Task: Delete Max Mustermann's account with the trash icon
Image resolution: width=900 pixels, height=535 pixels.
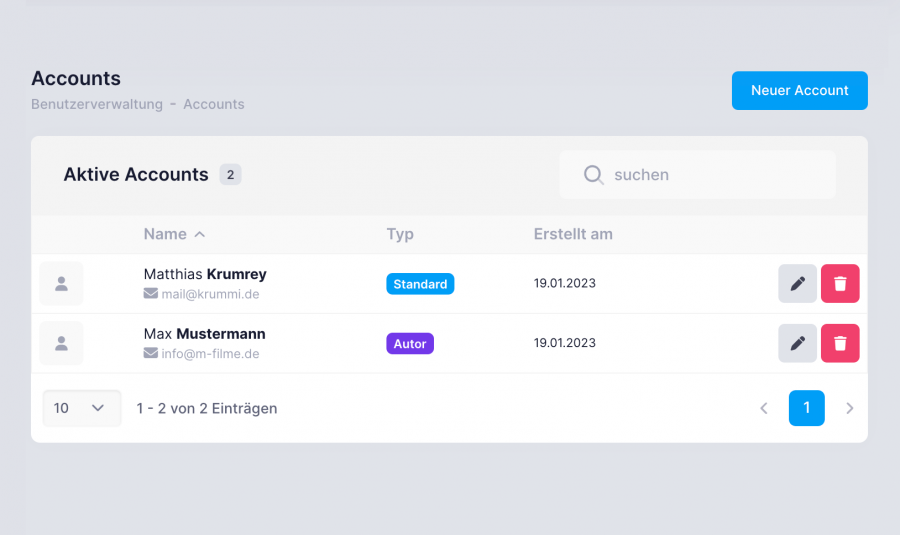Action: click(x=840, y=343)
